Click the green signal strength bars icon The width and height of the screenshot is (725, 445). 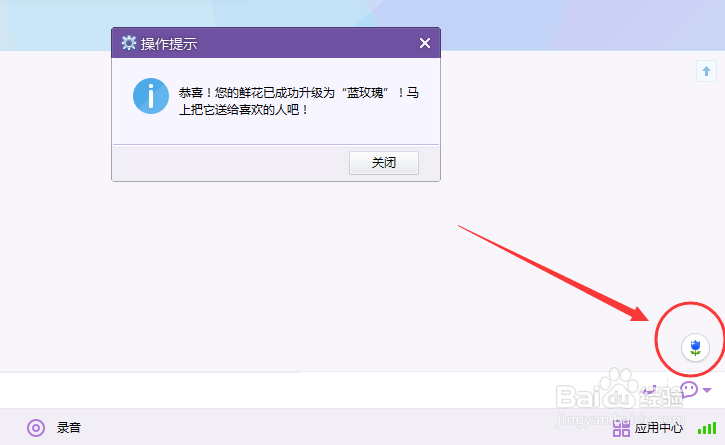click(707, 428)
